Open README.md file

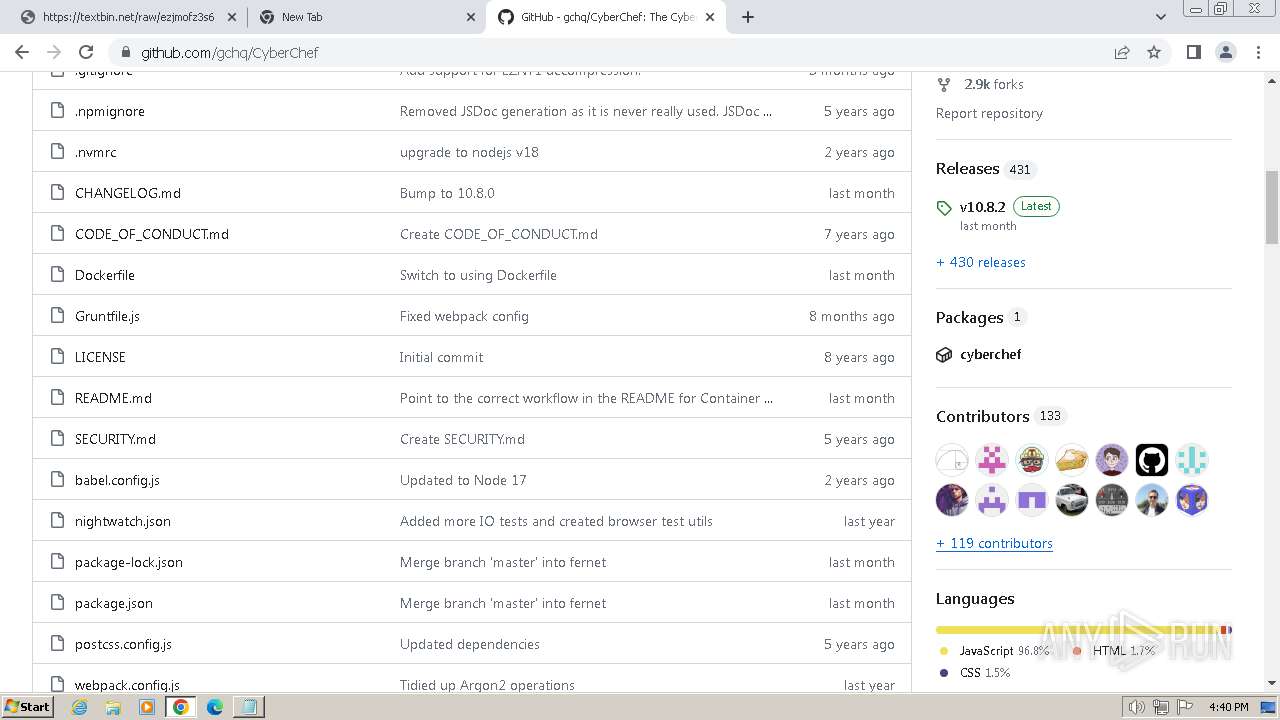click(x=113, y=398)
